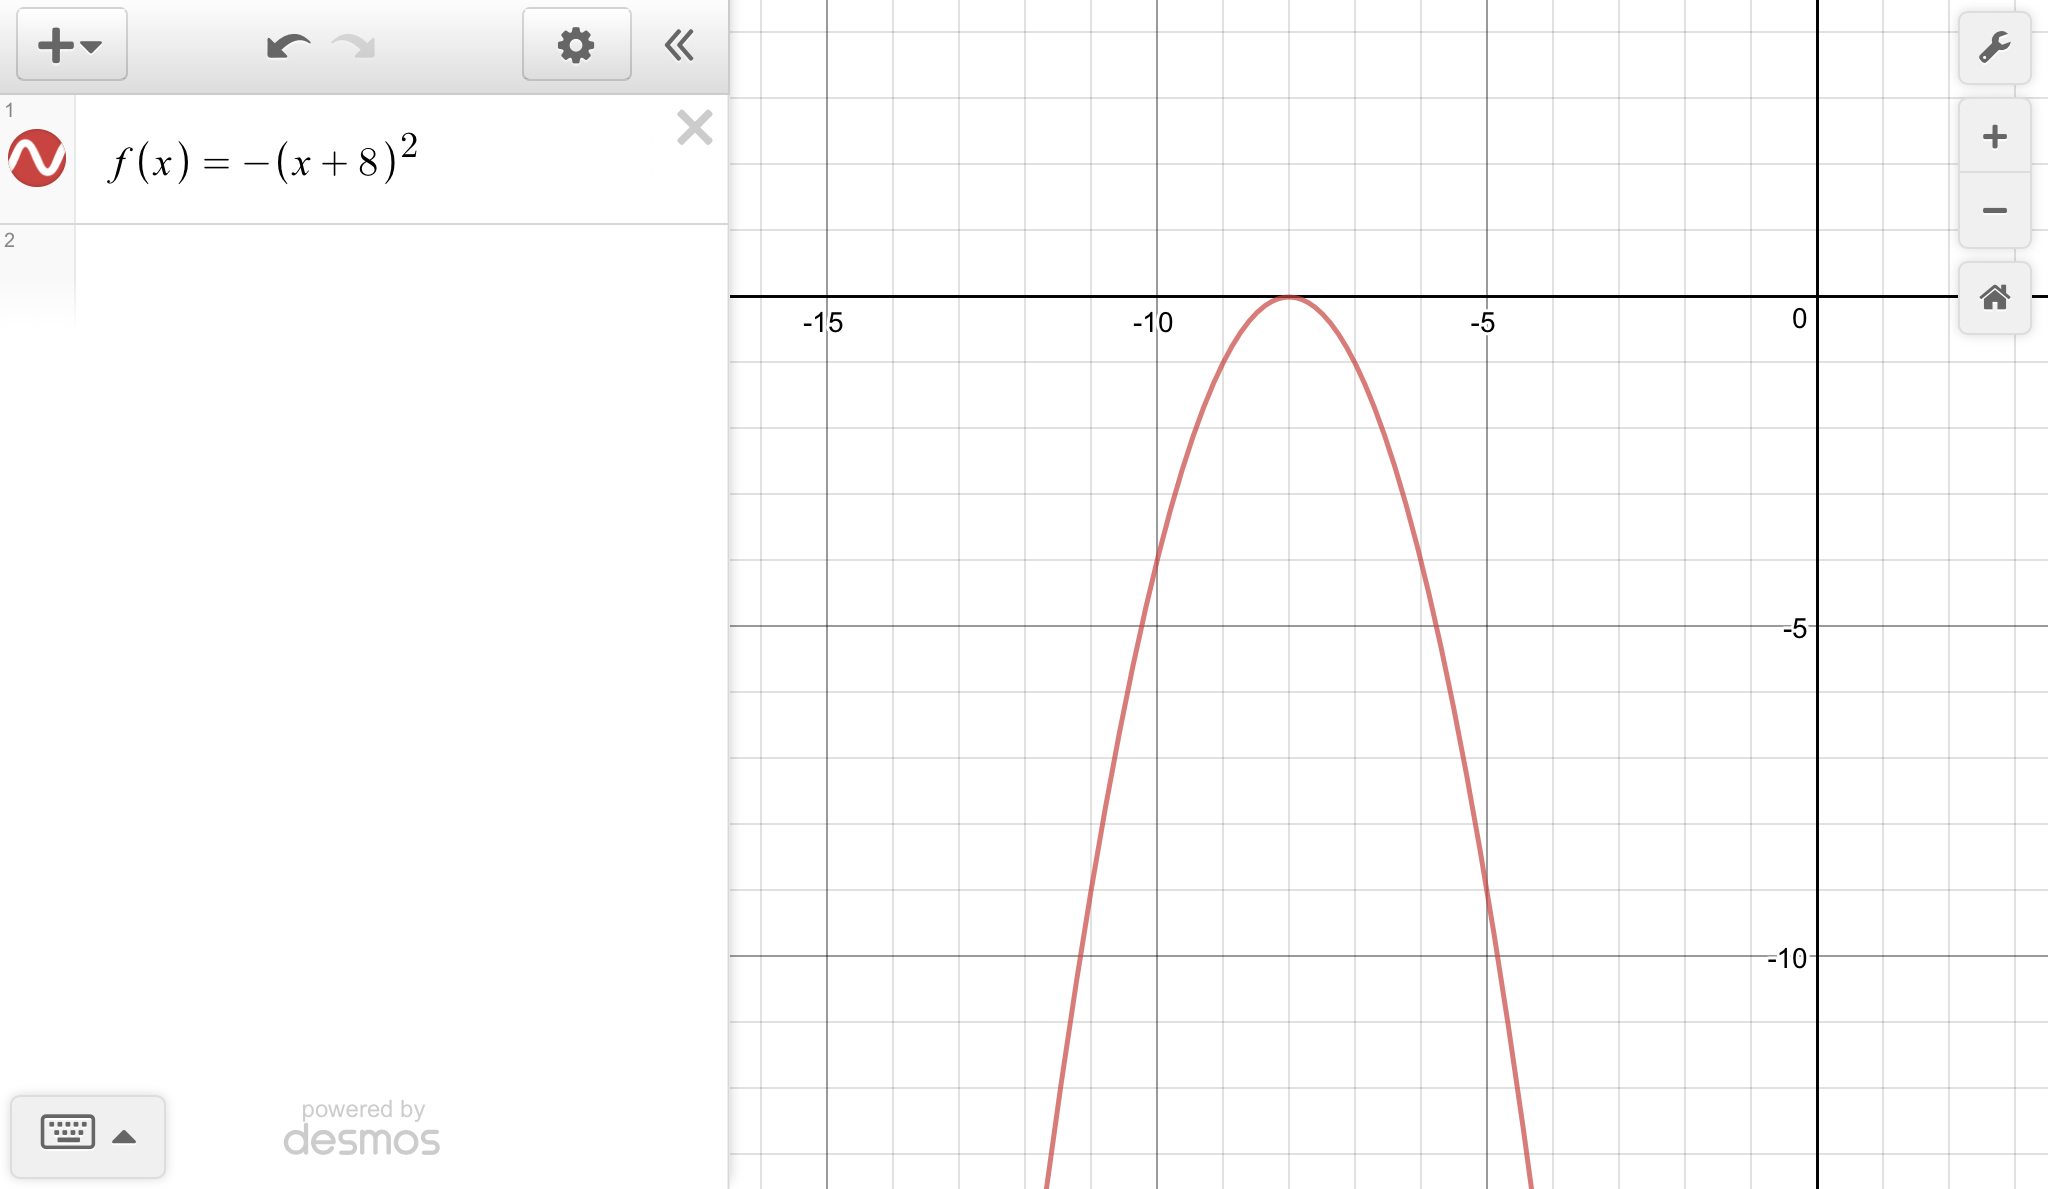Image resolution: width=2048 pixels, height=1189 pixels.
Task: Click the Undo arrow
Action: pos(287,46)
